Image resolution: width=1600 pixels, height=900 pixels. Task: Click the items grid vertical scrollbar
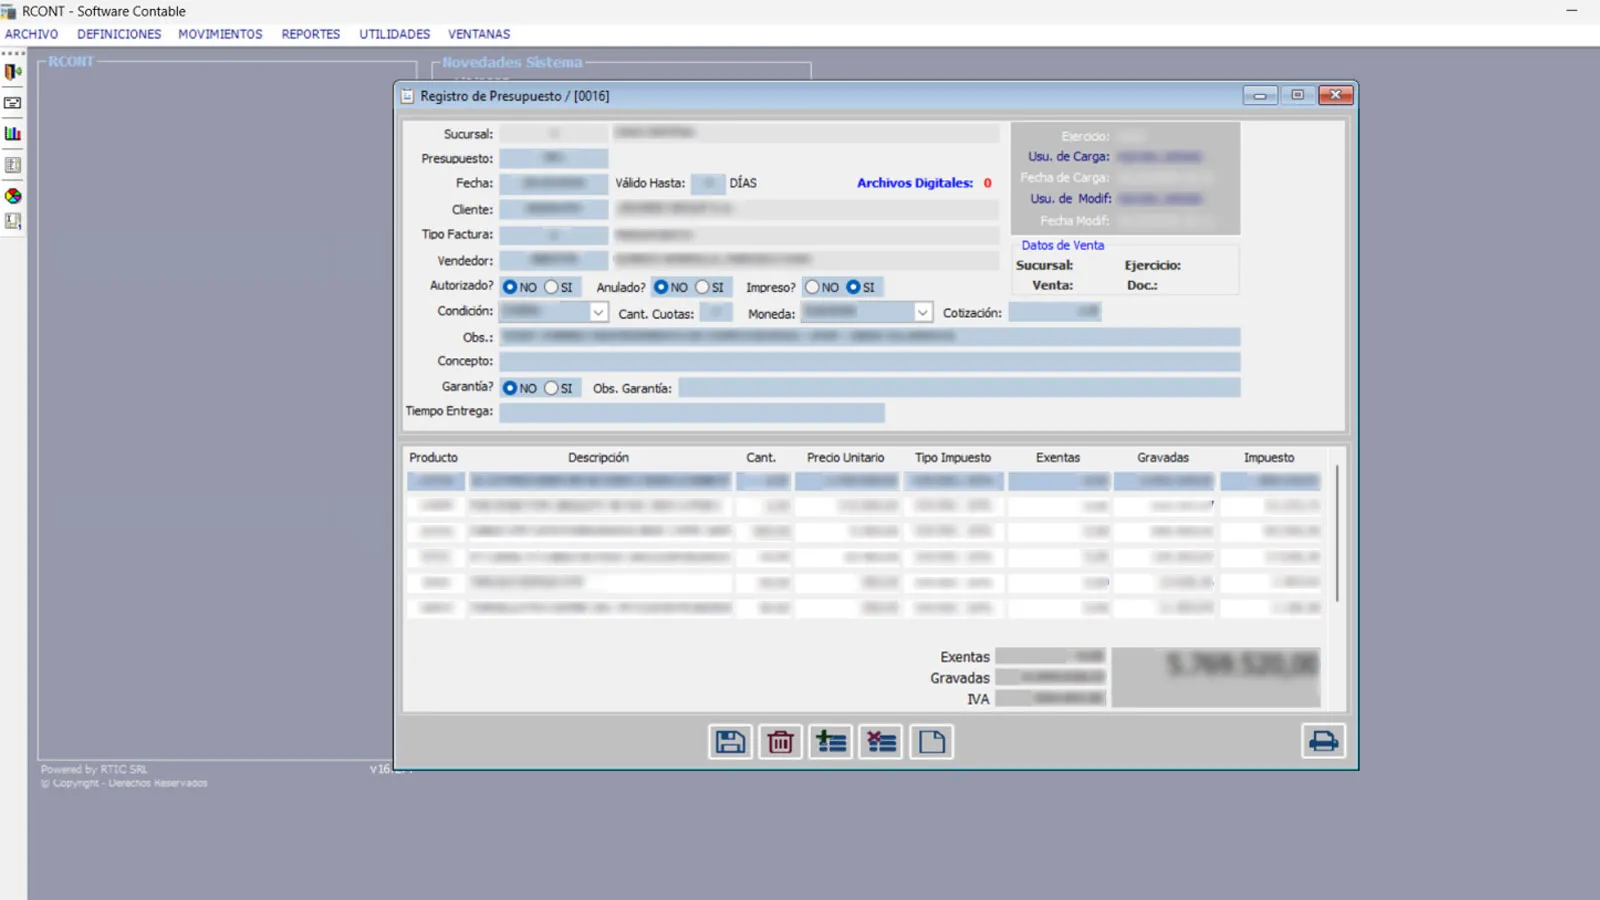[1337, 533]
